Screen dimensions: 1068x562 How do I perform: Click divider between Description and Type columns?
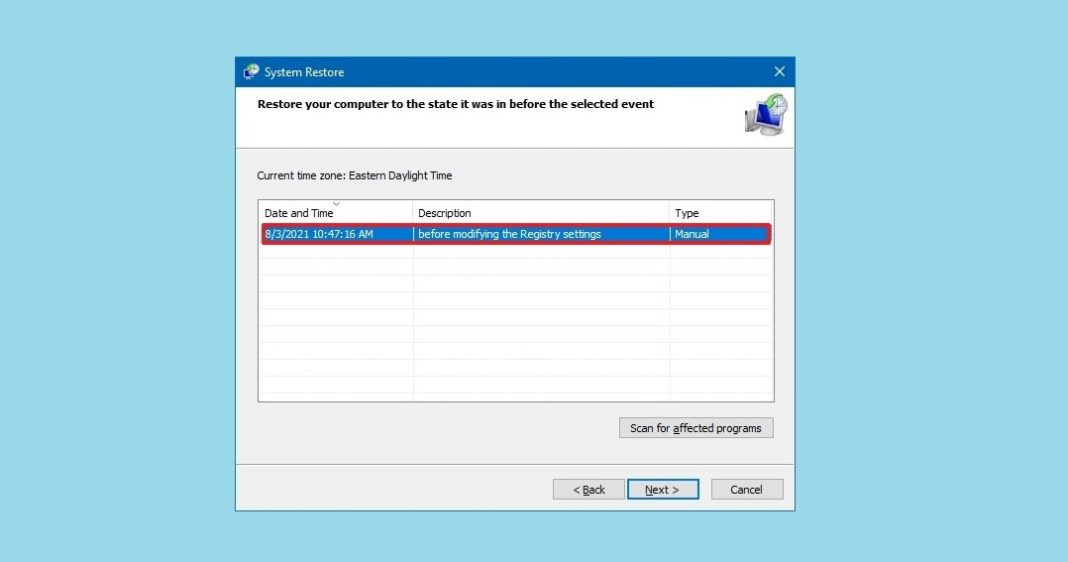pyautogui.click(x=670, y=213)
